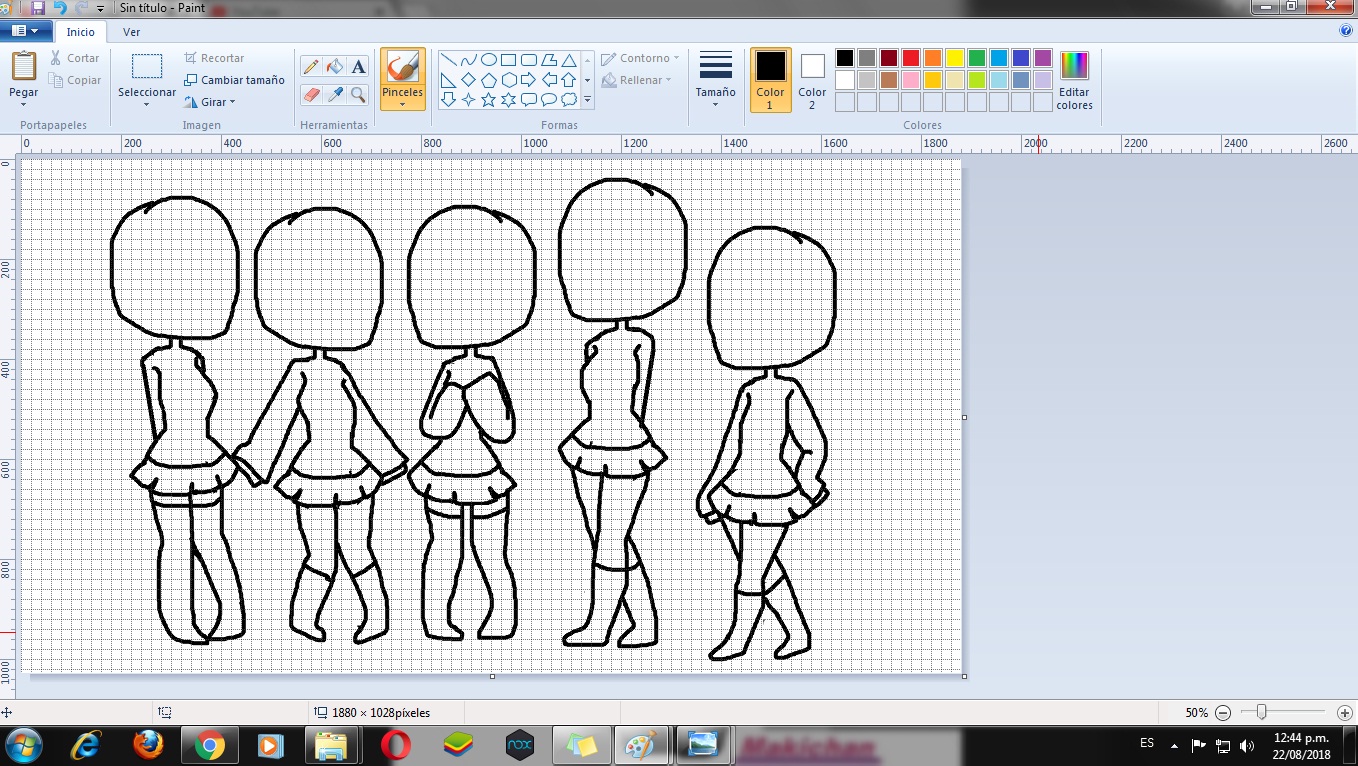Viewport: 1358px width, 766px height.
Task: Select the Pencil tool
Action: (311, 67)
